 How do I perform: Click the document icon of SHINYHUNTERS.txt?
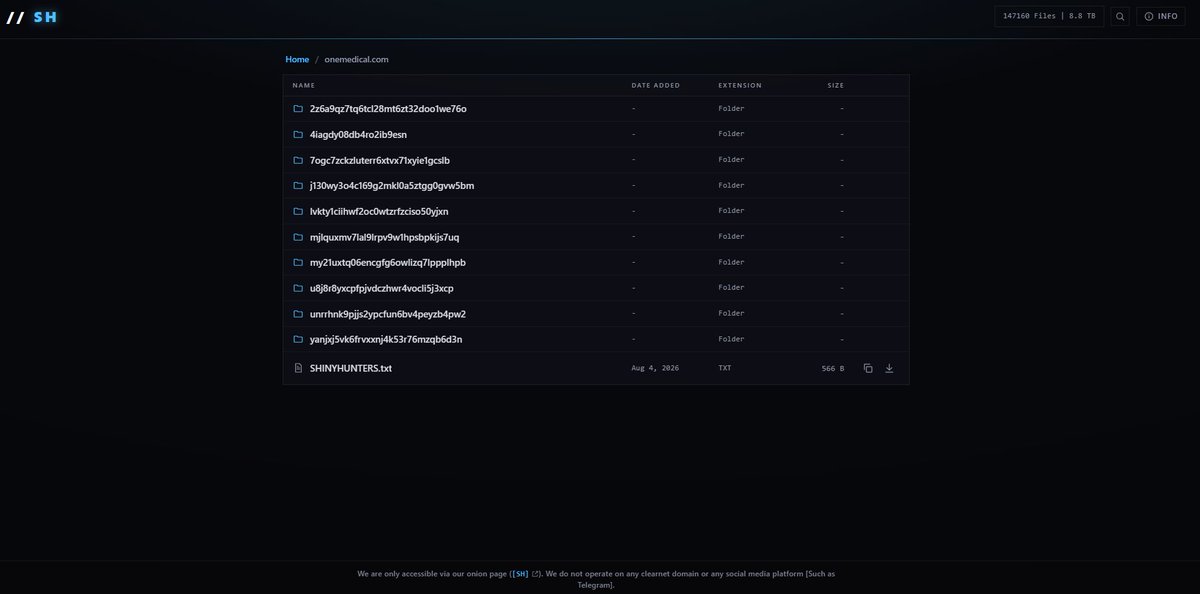point(298,368)
